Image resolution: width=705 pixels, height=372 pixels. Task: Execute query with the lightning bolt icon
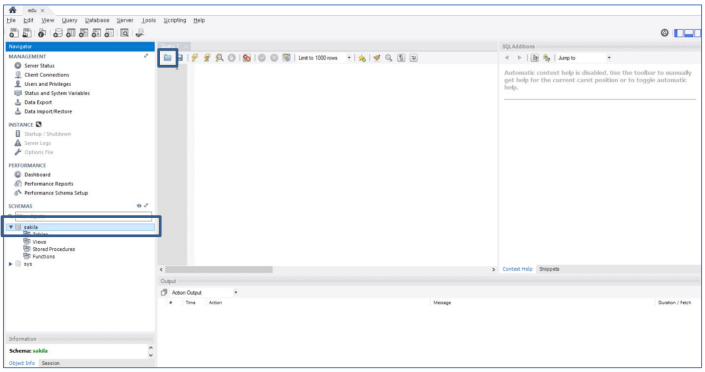(x=195, y=58)
